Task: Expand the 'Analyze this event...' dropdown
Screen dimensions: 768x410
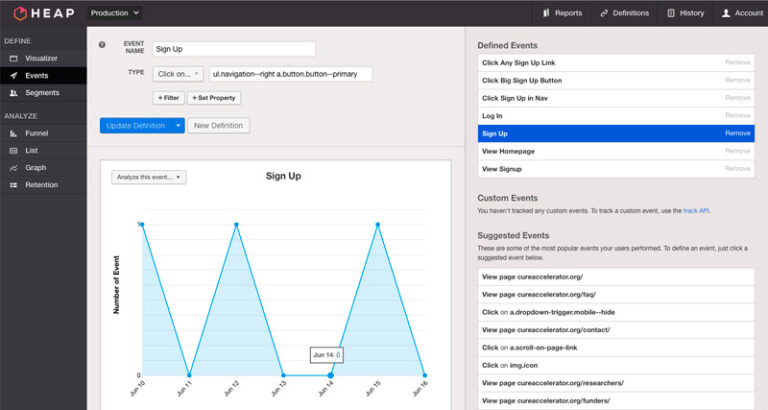Action: click(148, 177)
